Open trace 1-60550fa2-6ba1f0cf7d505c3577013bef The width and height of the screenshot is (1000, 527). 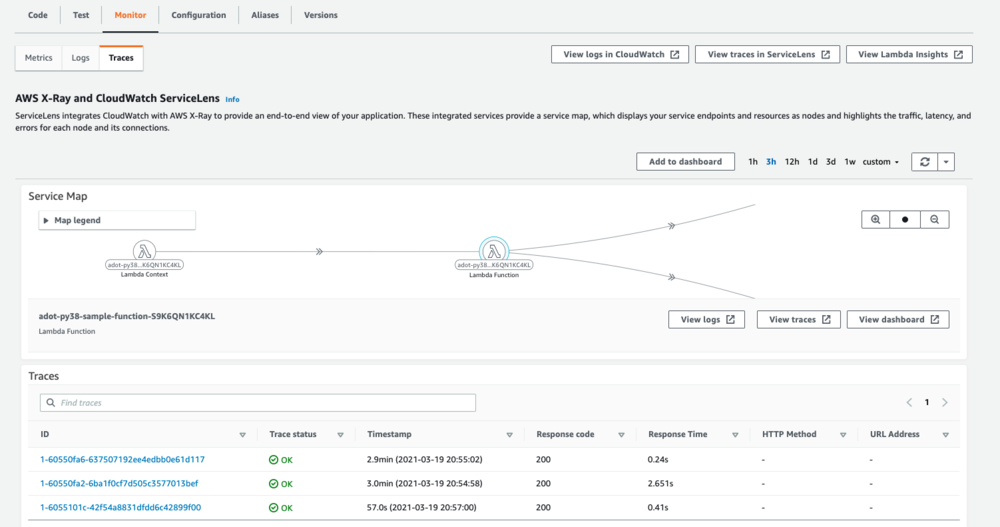point(119,484)
